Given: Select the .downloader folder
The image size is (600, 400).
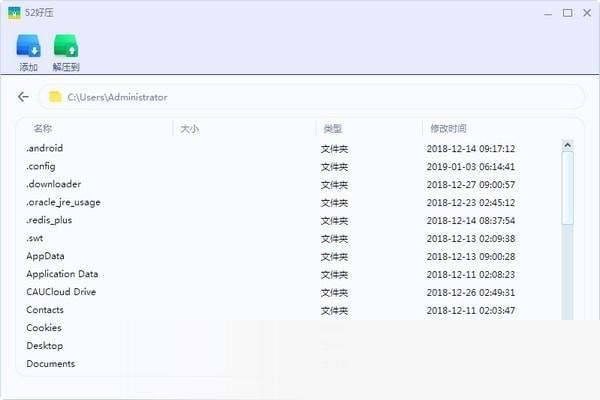Looking at the screenshot, I should (x=54, y=184).
